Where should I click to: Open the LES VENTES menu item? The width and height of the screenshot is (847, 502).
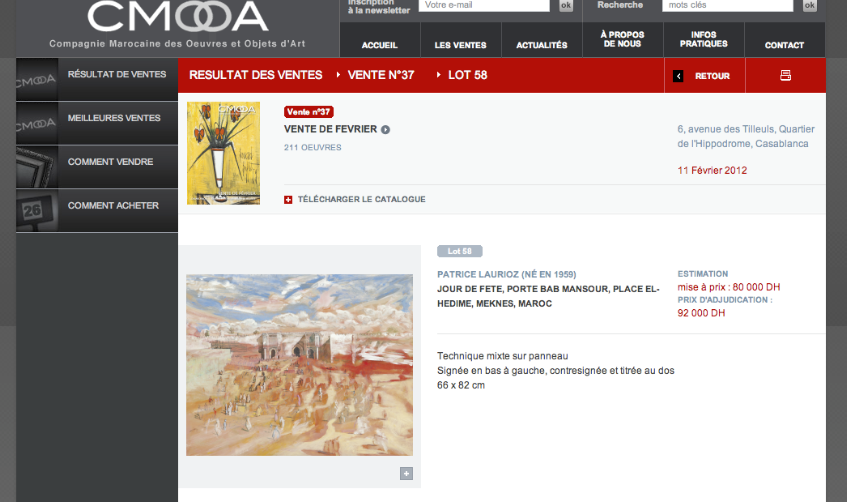(461, 45)
